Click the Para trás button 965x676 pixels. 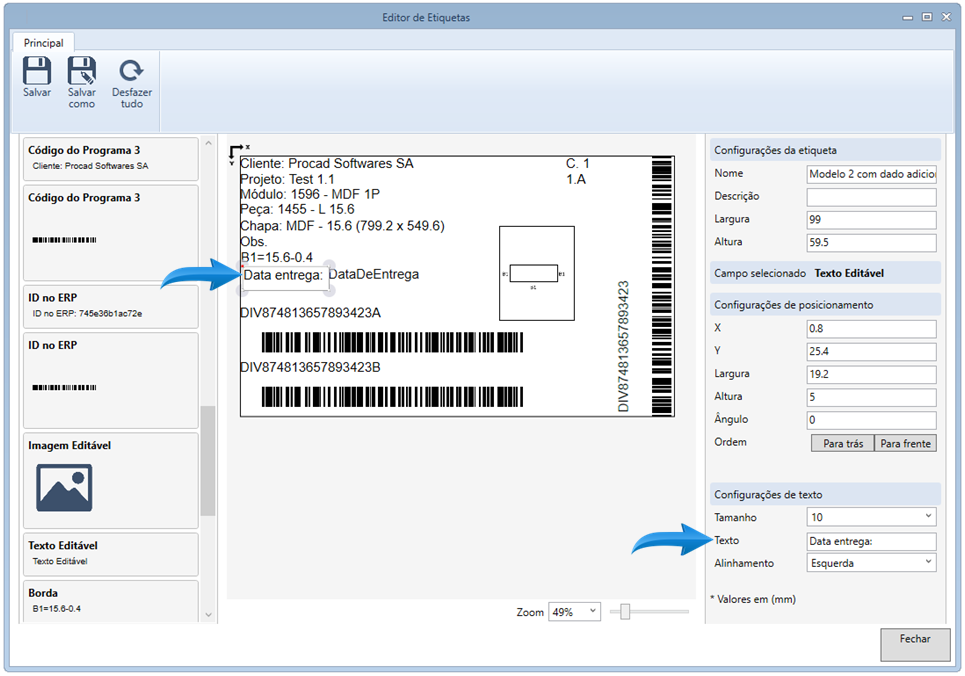842,443
